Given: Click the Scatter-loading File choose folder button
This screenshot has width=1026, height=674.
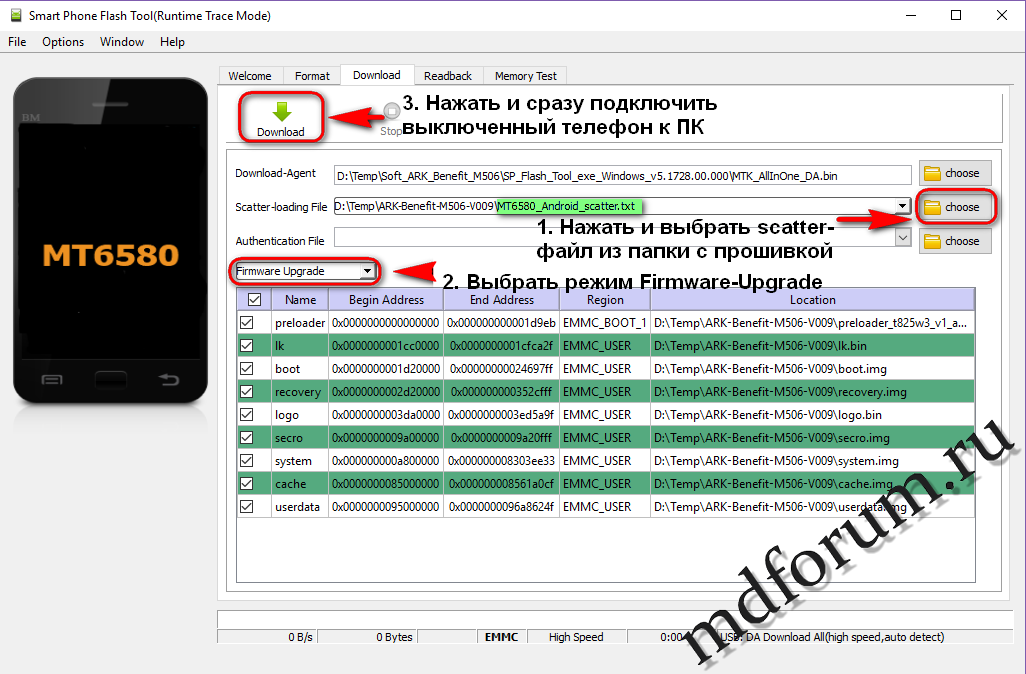Looking at the screenshot, I should click(955, 207).
